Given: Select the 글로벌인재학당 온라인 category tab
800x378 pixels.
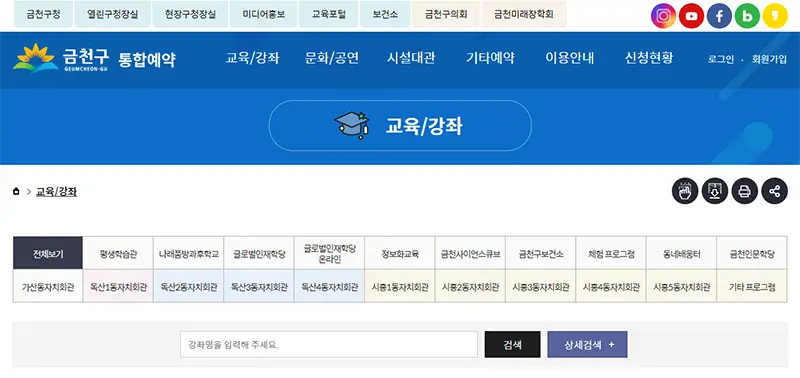Looking at the screenshot, I should tap(330, 253).
